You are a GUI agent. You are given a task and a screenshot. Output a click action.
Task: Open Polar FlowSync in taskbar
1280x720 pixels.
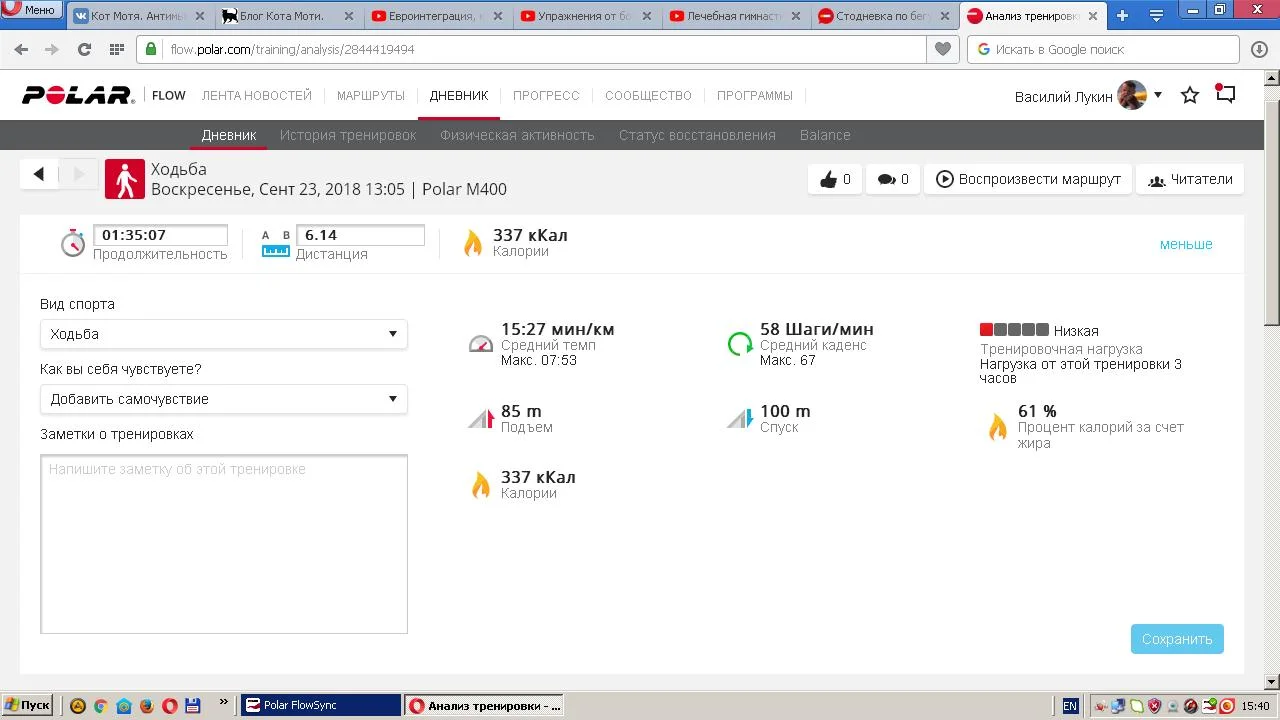(320, 705)
